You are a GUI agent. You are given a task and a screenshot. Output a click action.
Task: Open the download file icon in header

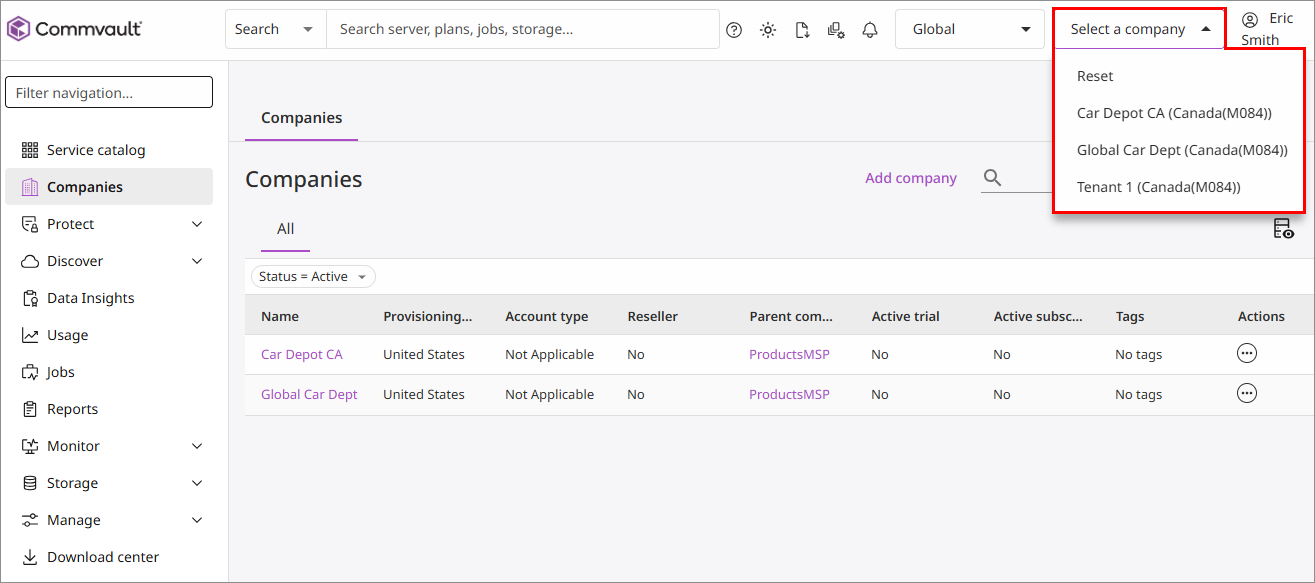point(802,30)
